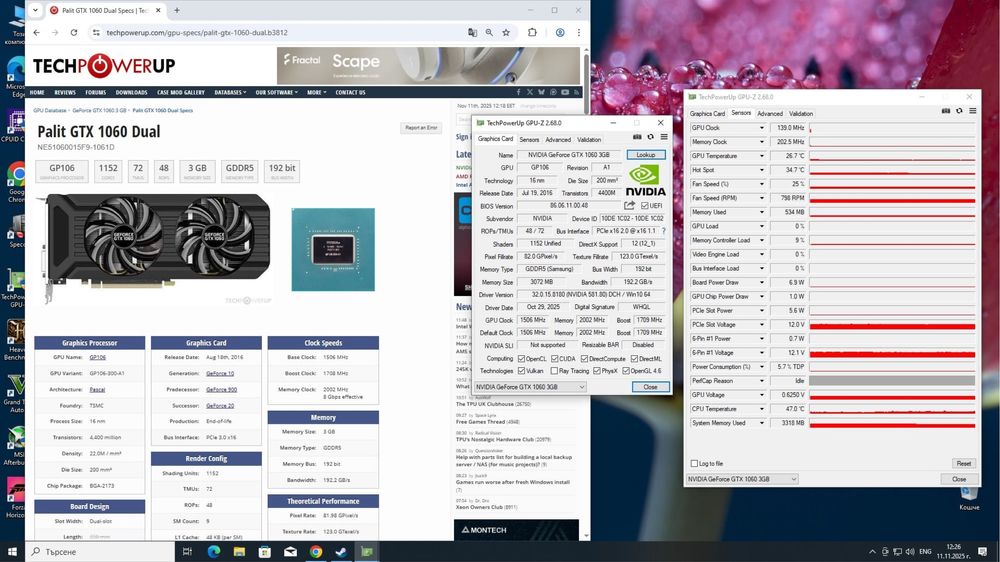
Task: Click the Lookup button in GPU-Z
Action: coord(646,155)
